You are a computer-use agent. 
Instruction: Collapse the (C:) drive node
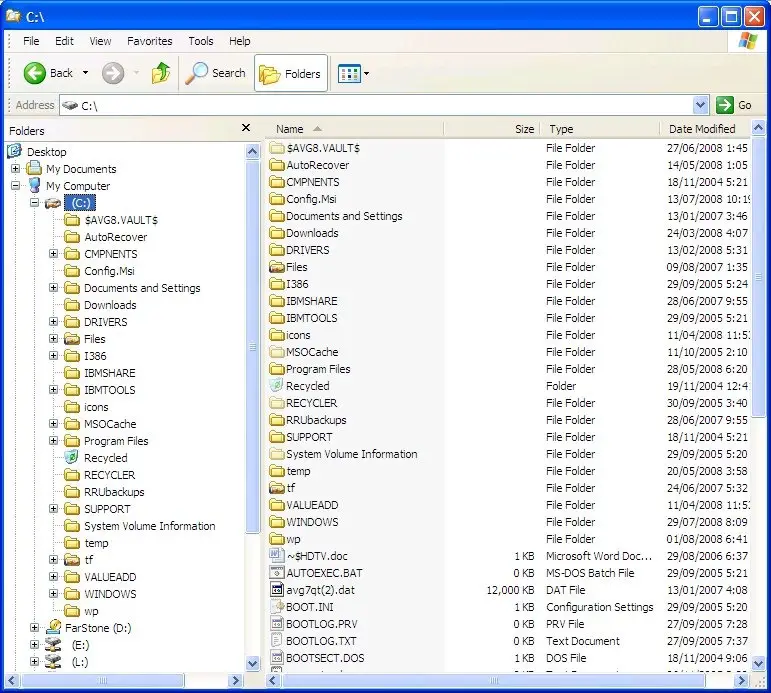click(x=34, y=203)
